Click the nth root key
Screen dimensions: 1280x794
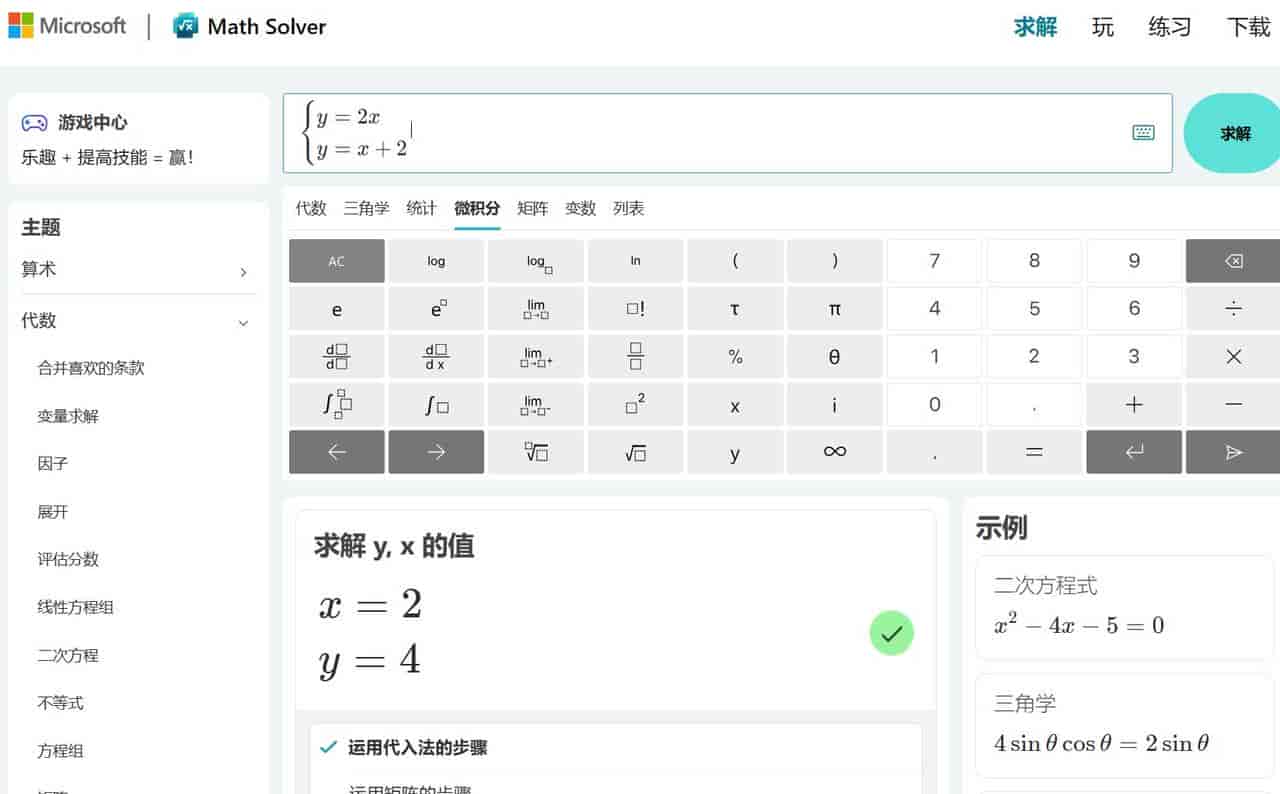point(536,452)
